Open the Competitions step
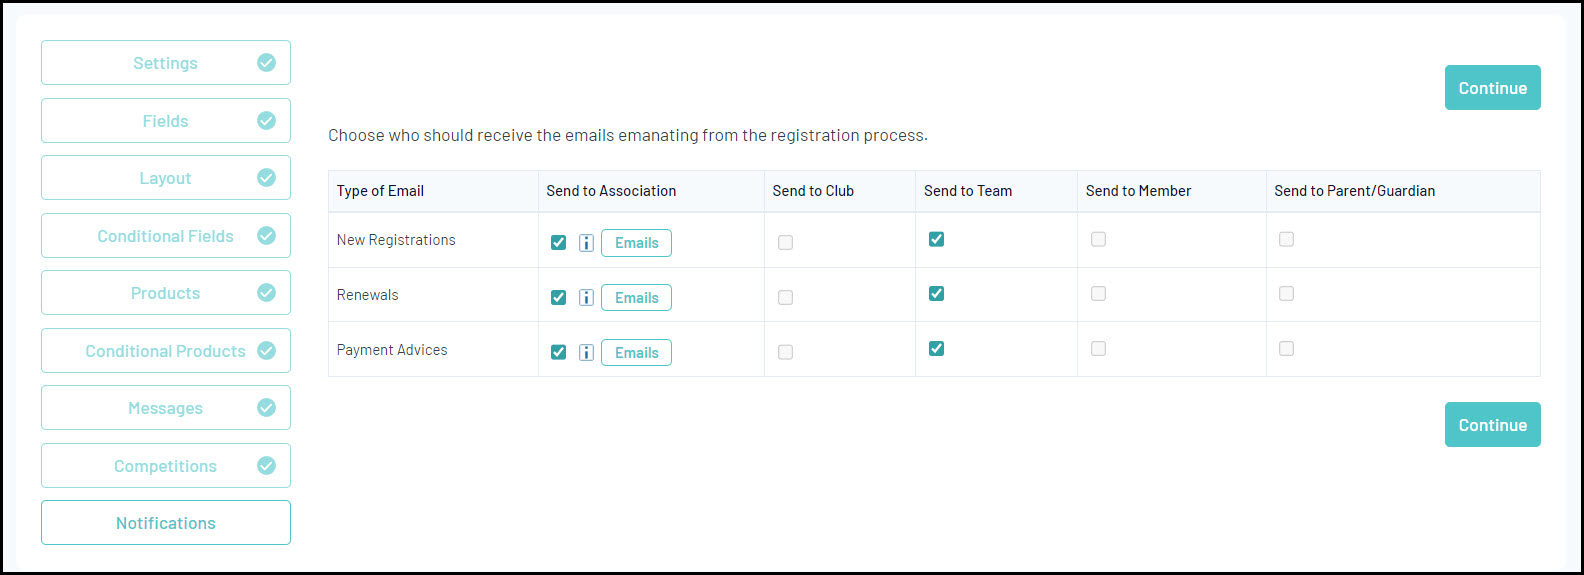Image resolution: width=1584 pixels, height=575 pixels. 166,466
